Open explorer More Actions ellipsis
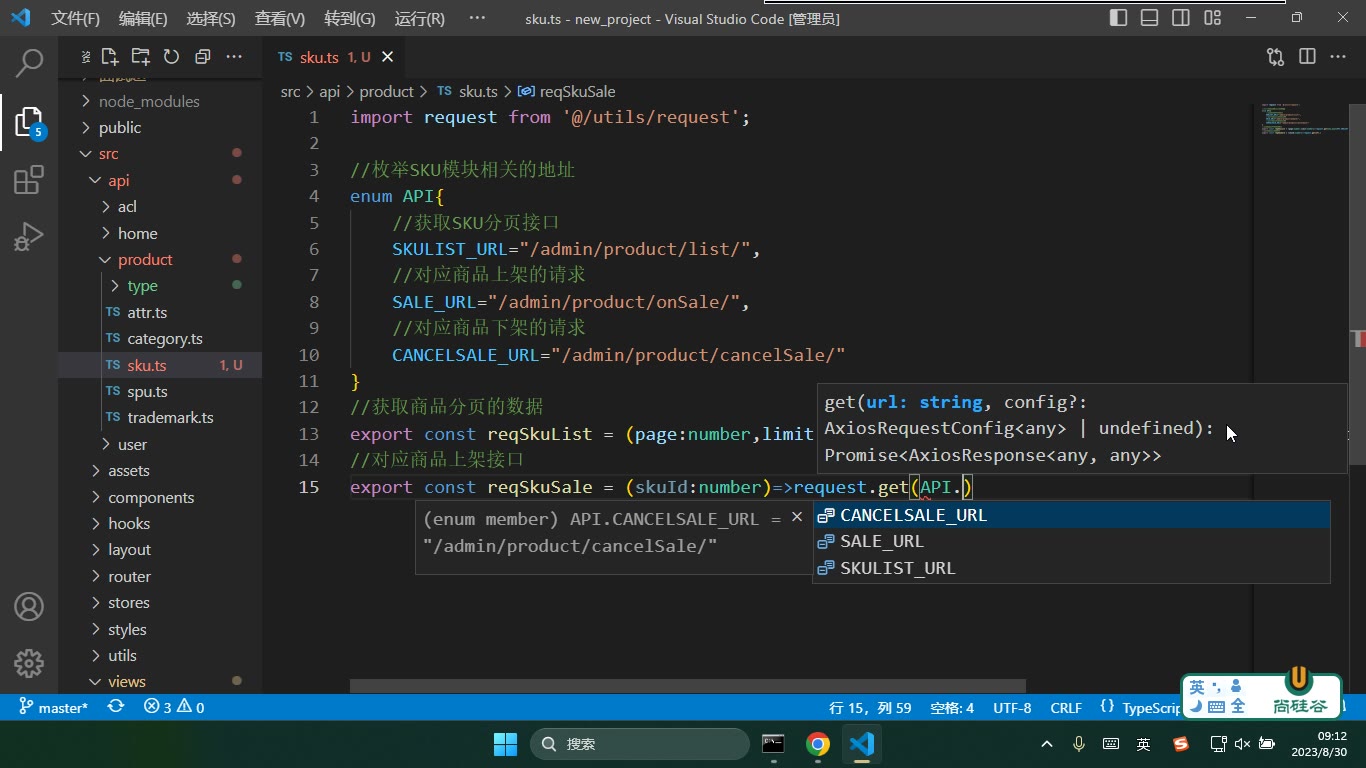This screenshot has height=768, width=1366. [x=234, y=57]
